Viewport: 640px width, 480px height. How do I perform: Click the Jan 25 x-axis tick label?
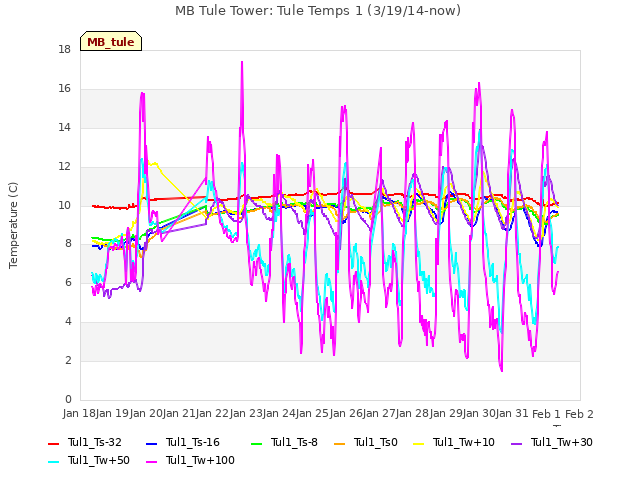click(x=313, y=414)
